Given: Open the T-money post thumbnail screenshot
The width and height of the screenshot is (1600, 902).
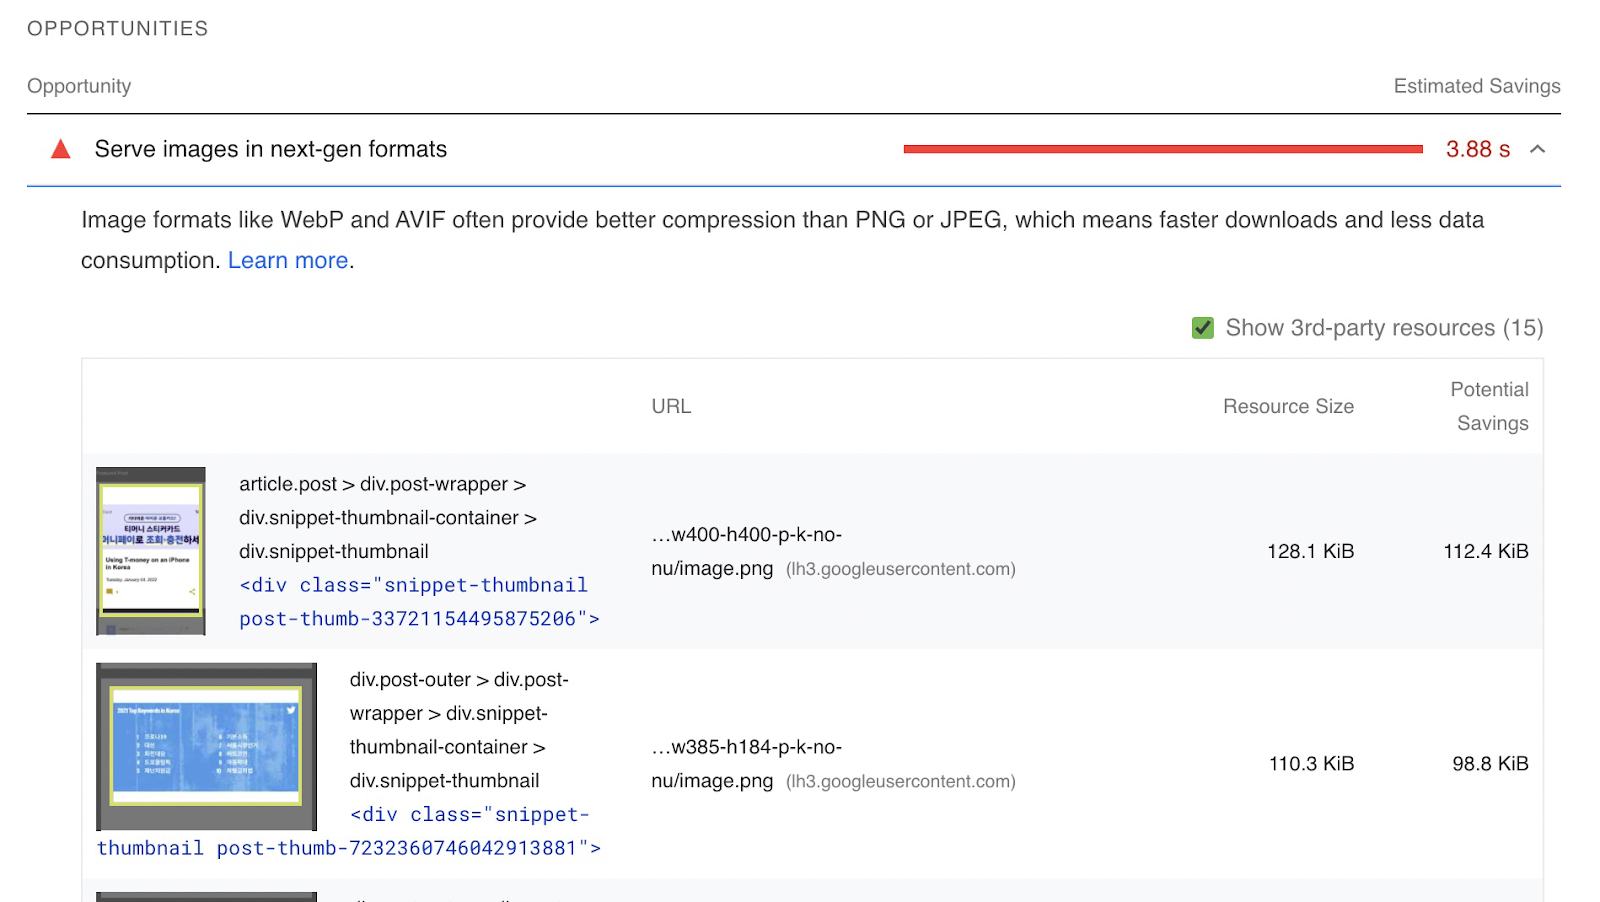Looking at the screenshot, I should click(151, 551).
